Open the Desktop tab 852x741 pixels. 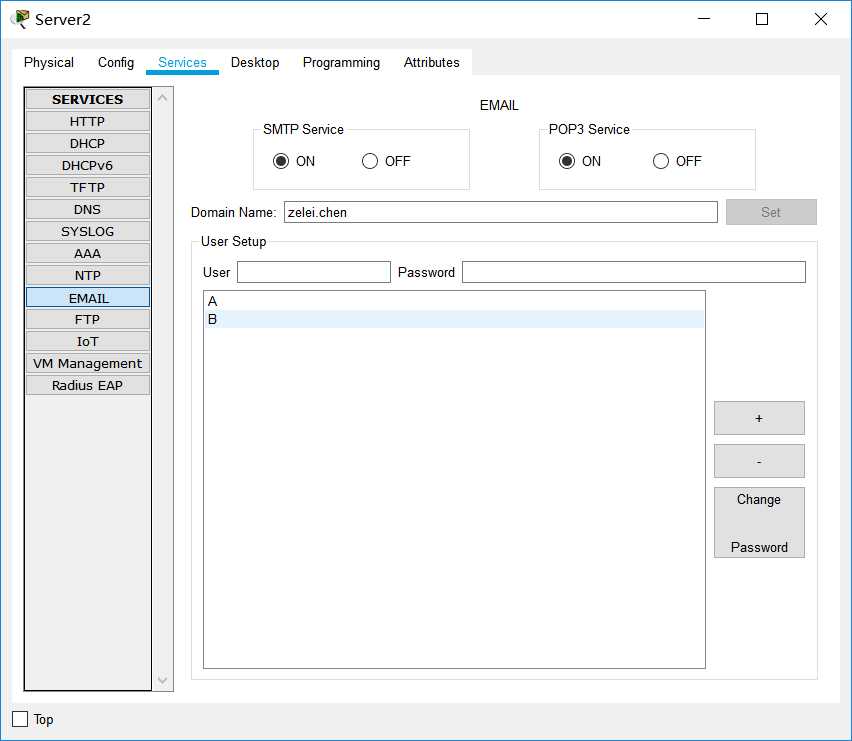[x=255, y=62]
